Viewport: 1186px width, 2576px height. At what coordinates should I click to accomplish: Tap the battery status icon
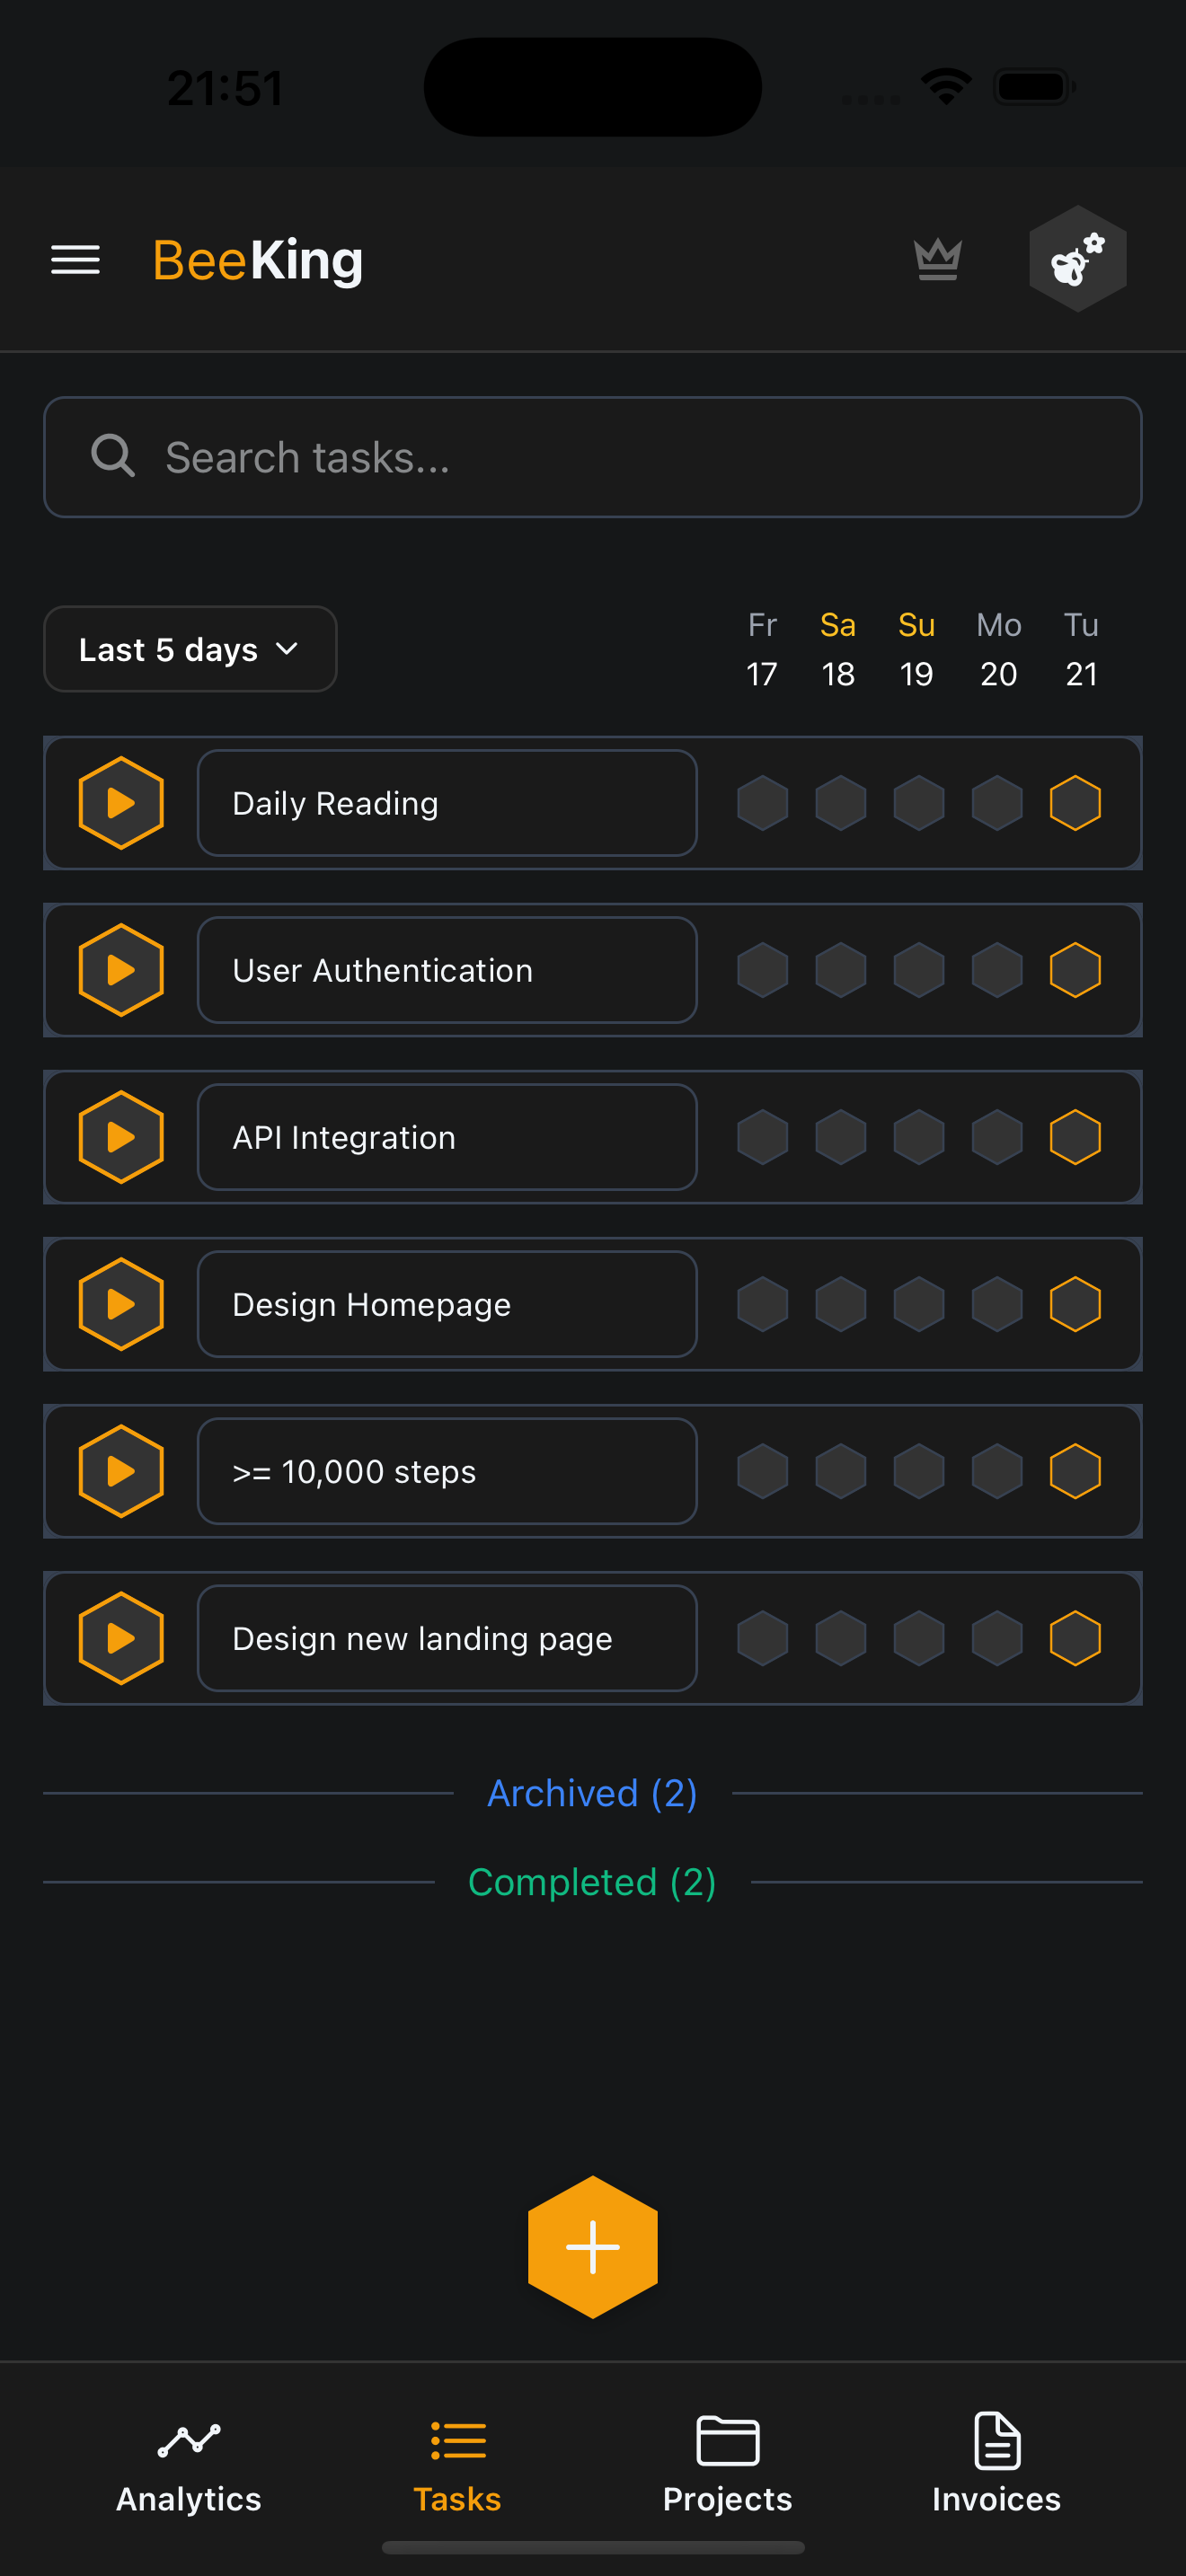(1034, 87)
